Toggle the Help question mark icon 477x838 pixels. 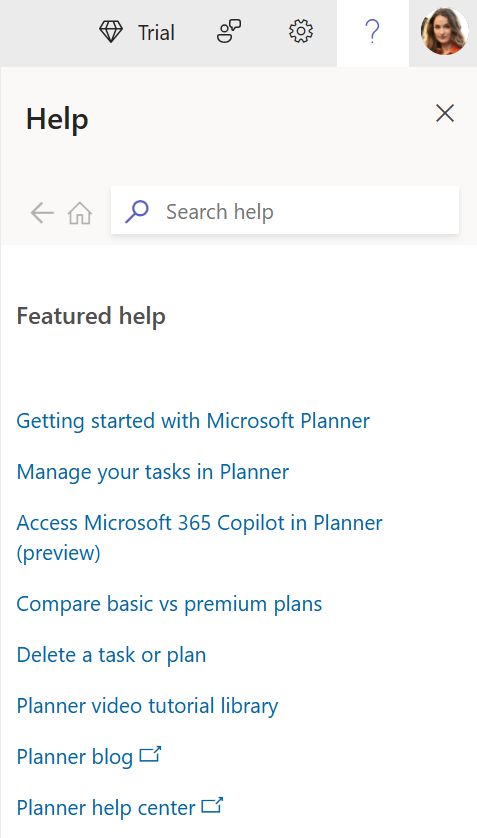[x=372, y=32]
